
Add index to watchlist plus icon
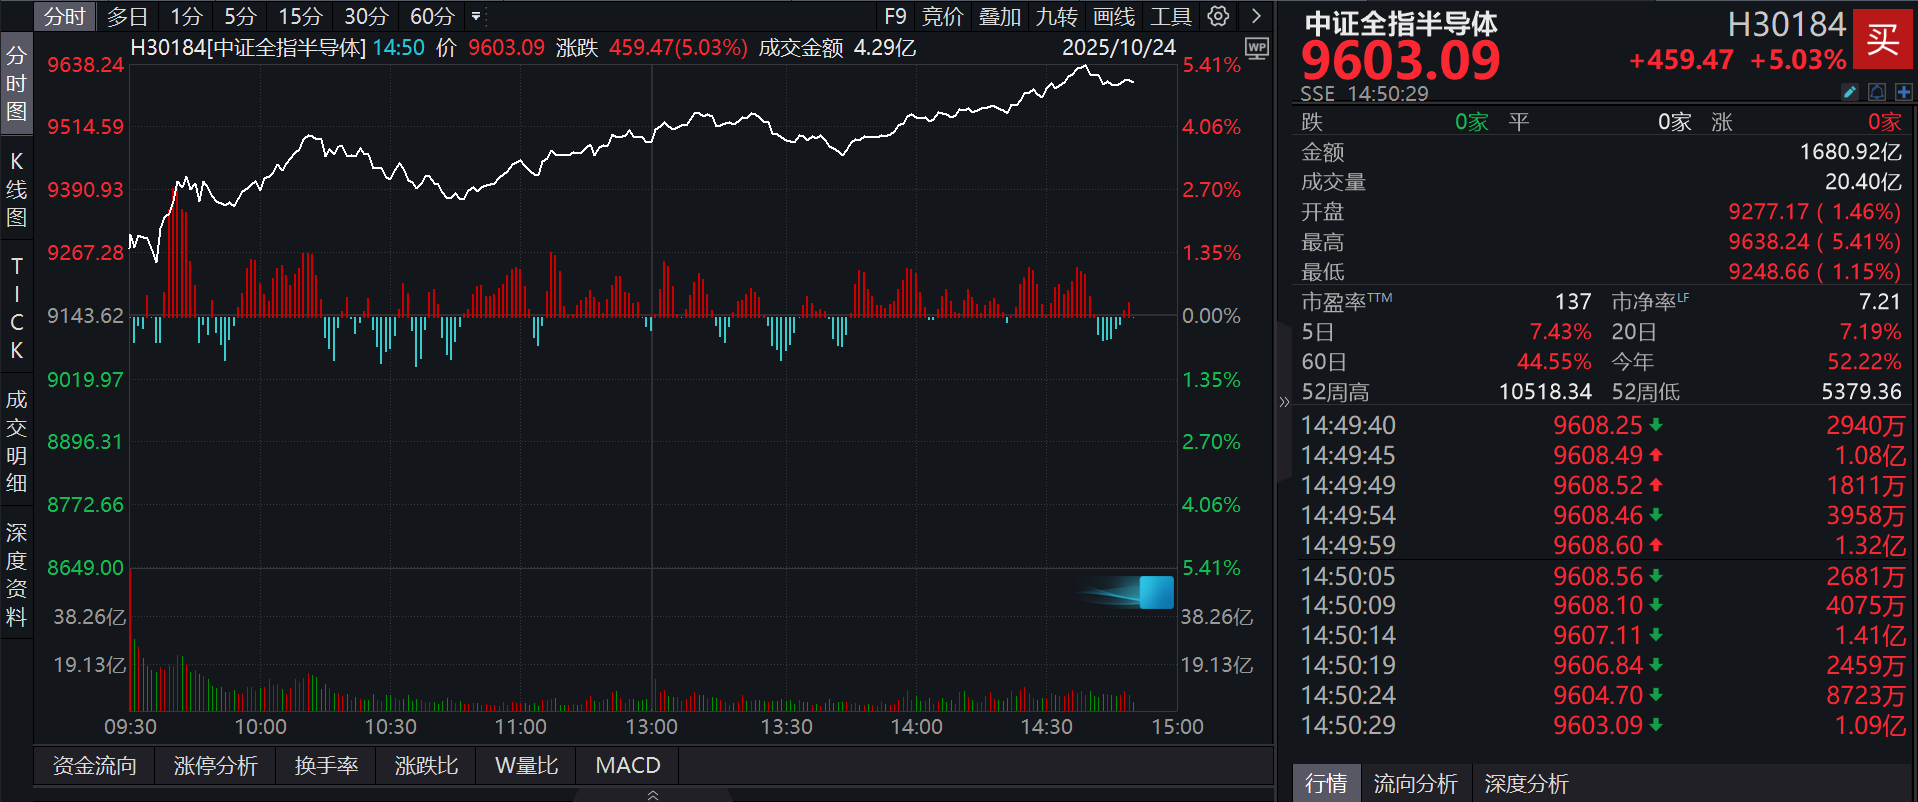1903,92
